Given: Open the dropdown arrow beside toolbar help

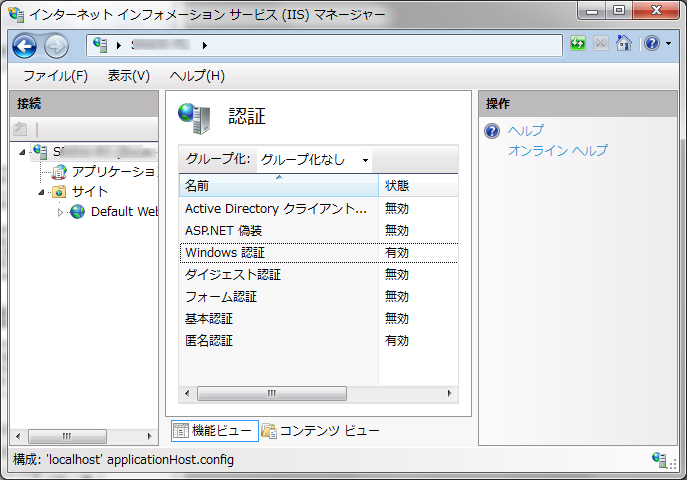Looking at the screenshot, I should 668,43.
